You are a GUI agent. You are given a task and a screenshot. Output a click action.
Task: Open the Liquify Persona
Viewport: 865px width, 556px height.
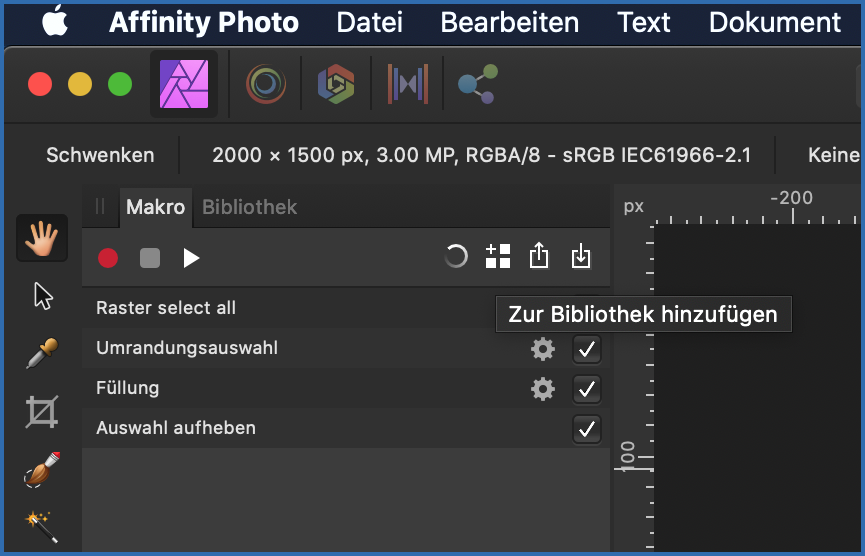pyautogui.click(x=265, y=84)
